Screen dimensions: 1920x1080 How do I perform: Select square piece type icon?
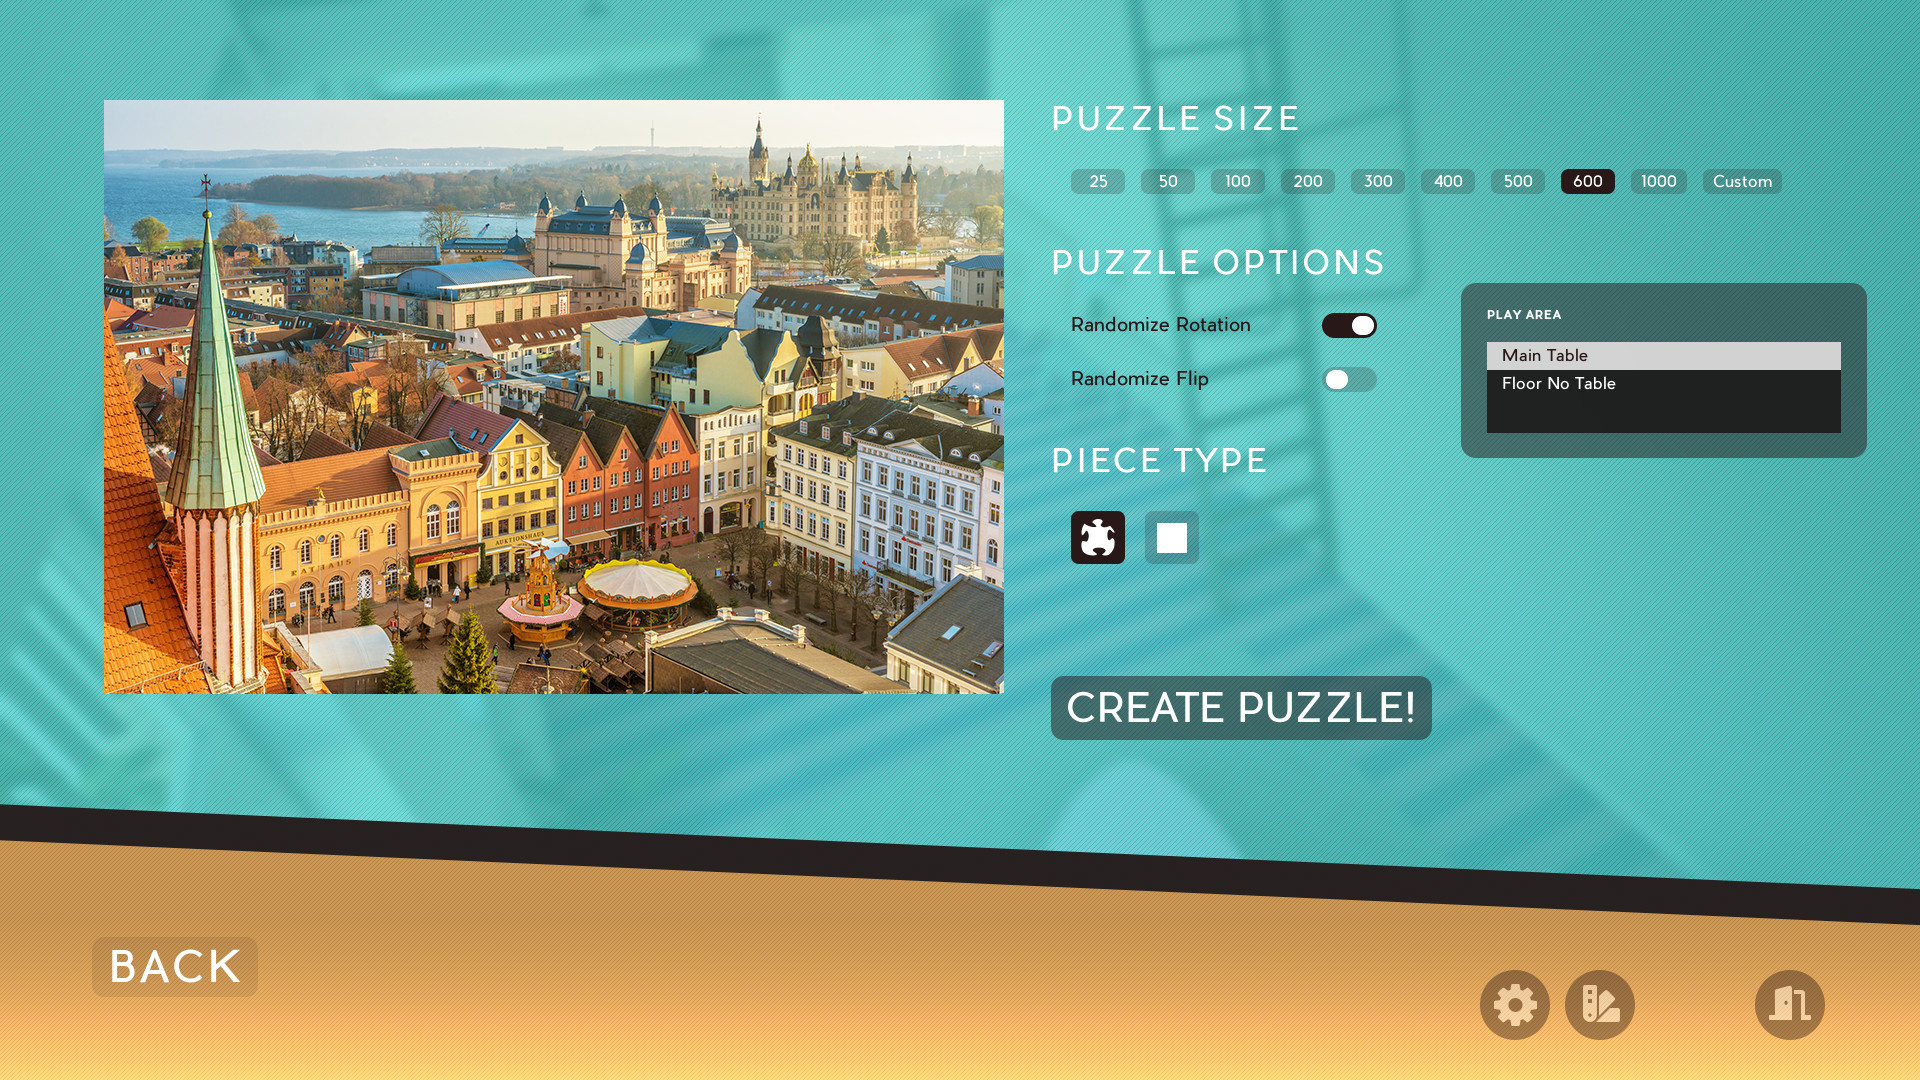click(x=1171, y=537)
